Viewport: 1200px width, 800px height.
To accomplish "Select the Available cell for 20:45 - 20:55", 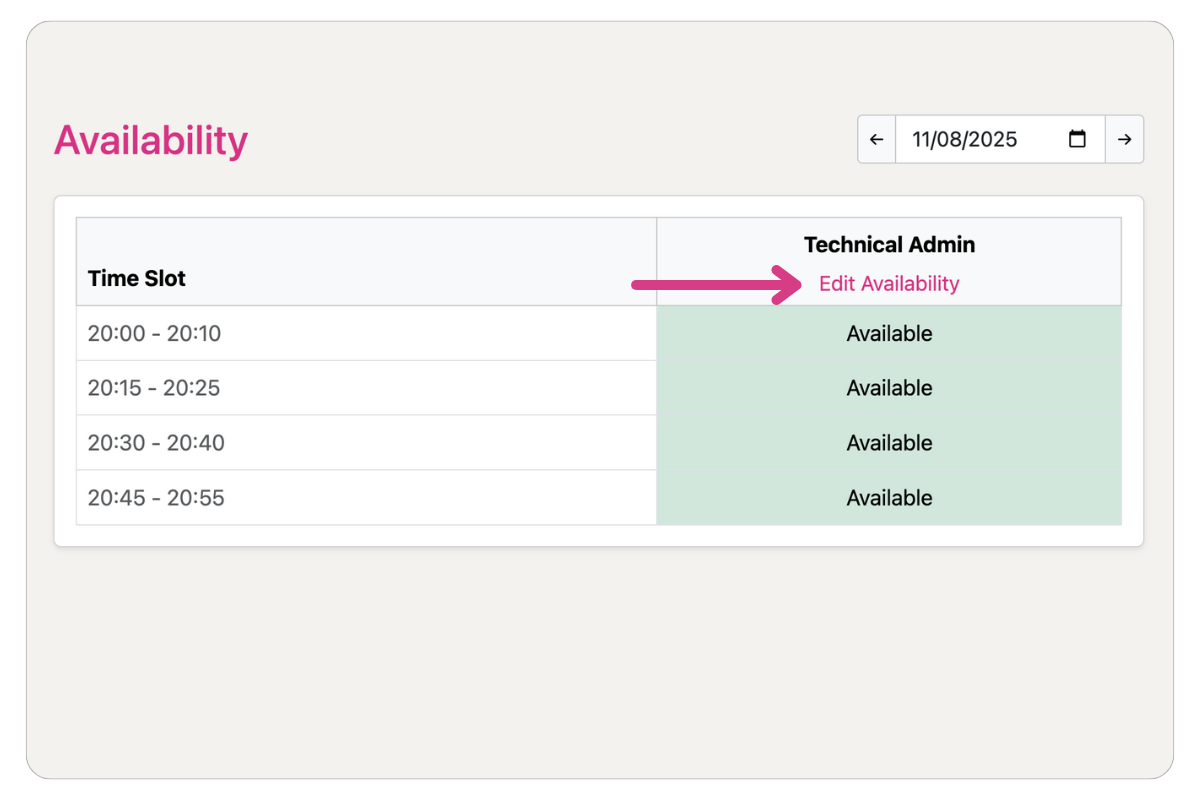I will (x=889, y=498).
